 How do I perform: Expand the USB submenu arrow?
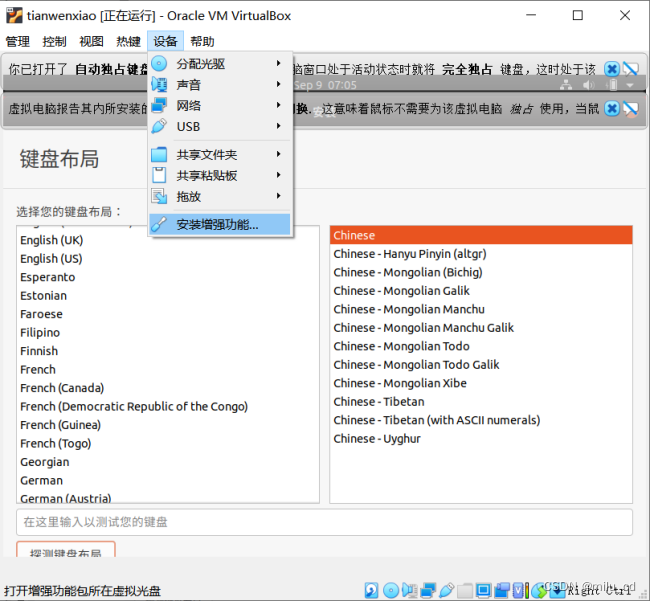[279, 125]
